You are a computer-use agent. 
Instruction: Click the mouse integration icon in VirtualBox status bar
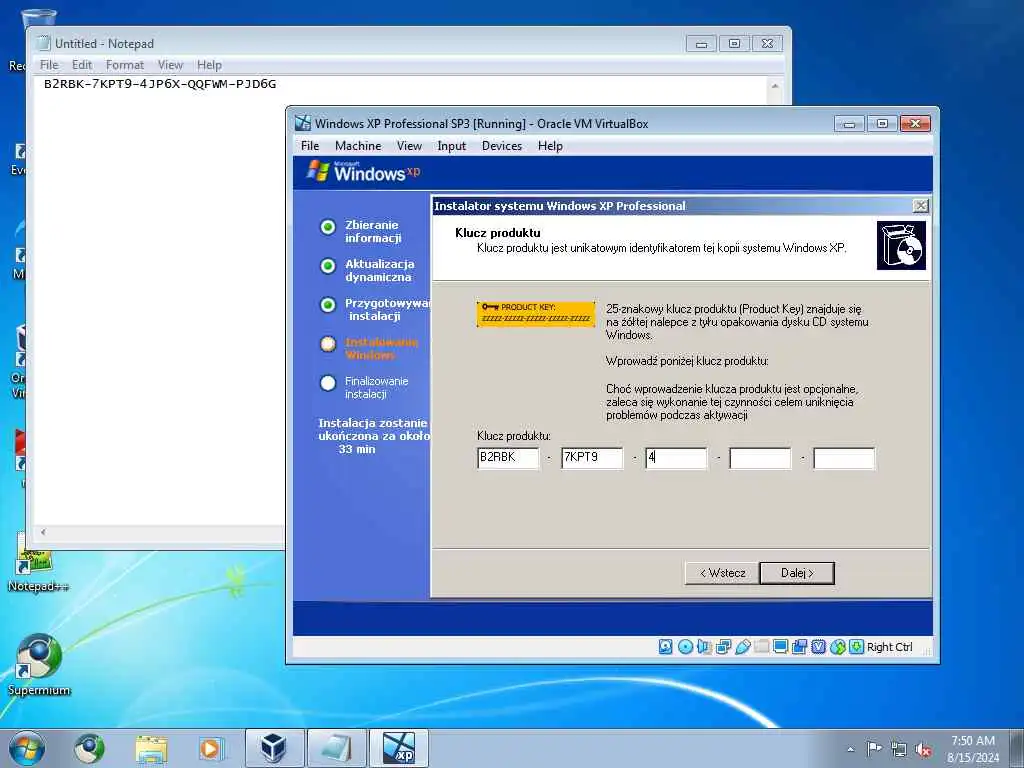(x=837, y=647)
